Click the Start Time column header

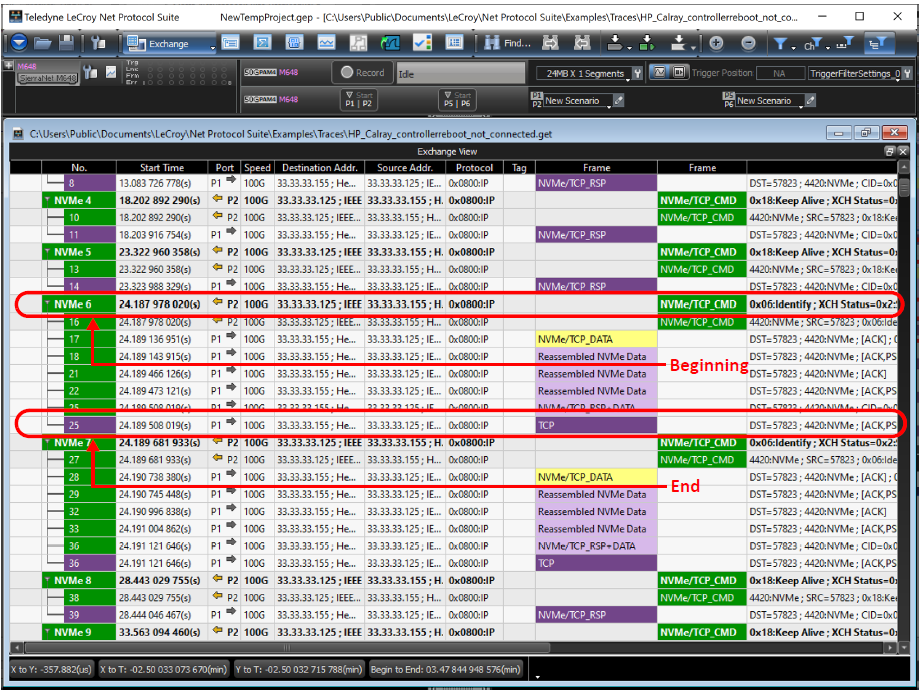pyautogui.click(x=161, y=167)
